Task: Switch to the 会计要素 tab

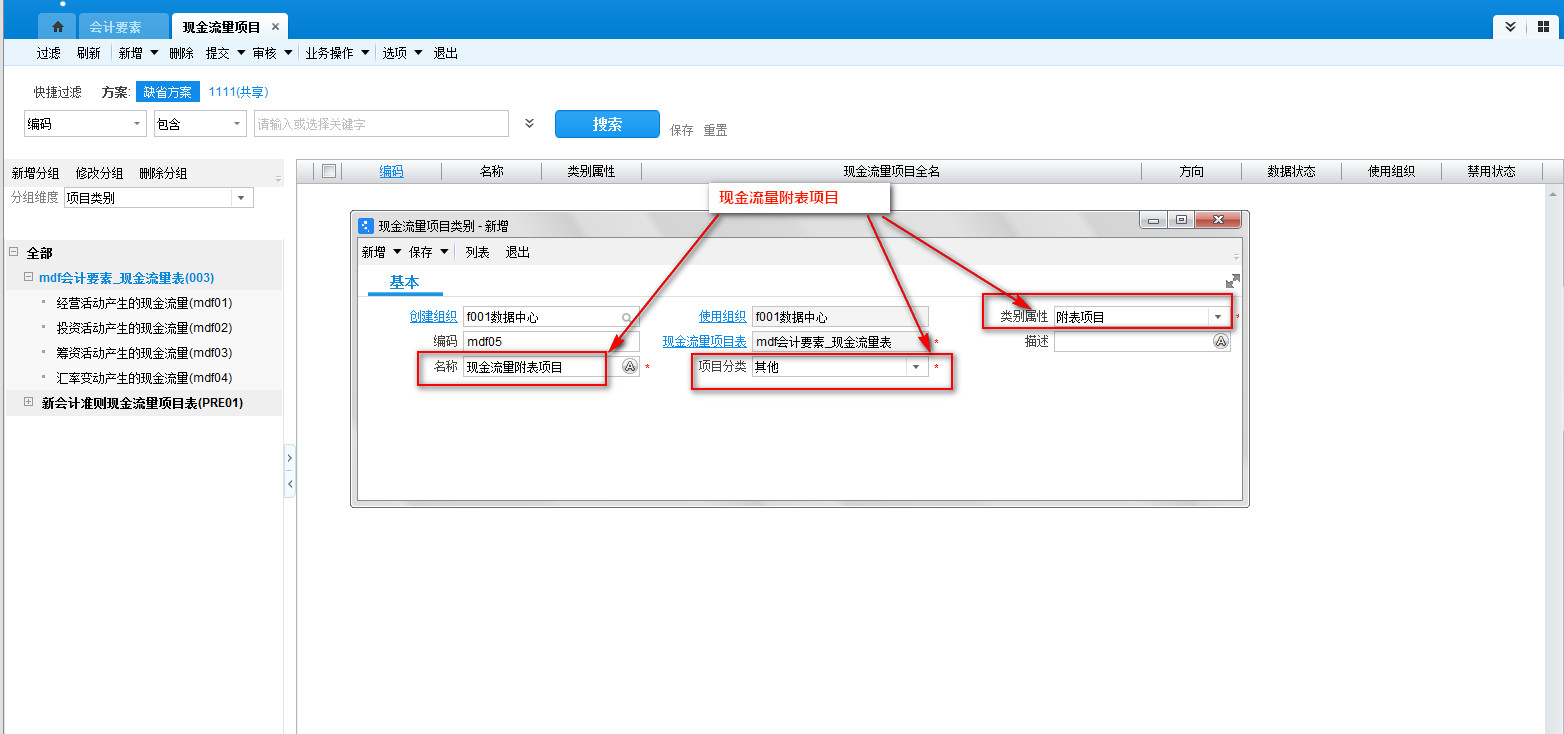Action: (x=115, y=27)
